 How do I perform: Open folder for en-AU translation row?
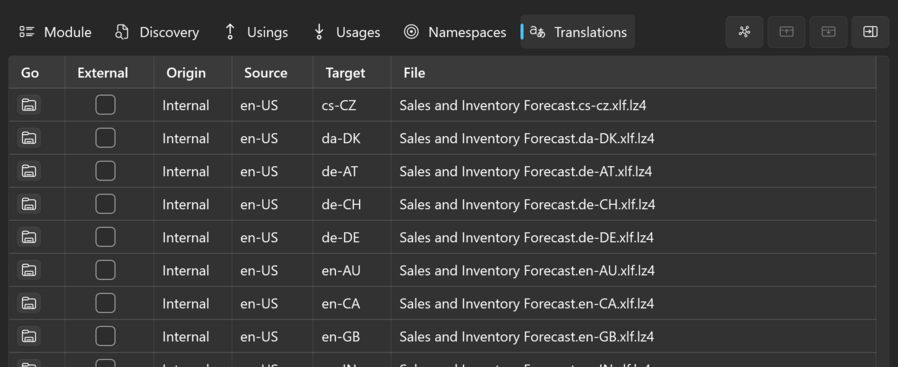(29, 270)
